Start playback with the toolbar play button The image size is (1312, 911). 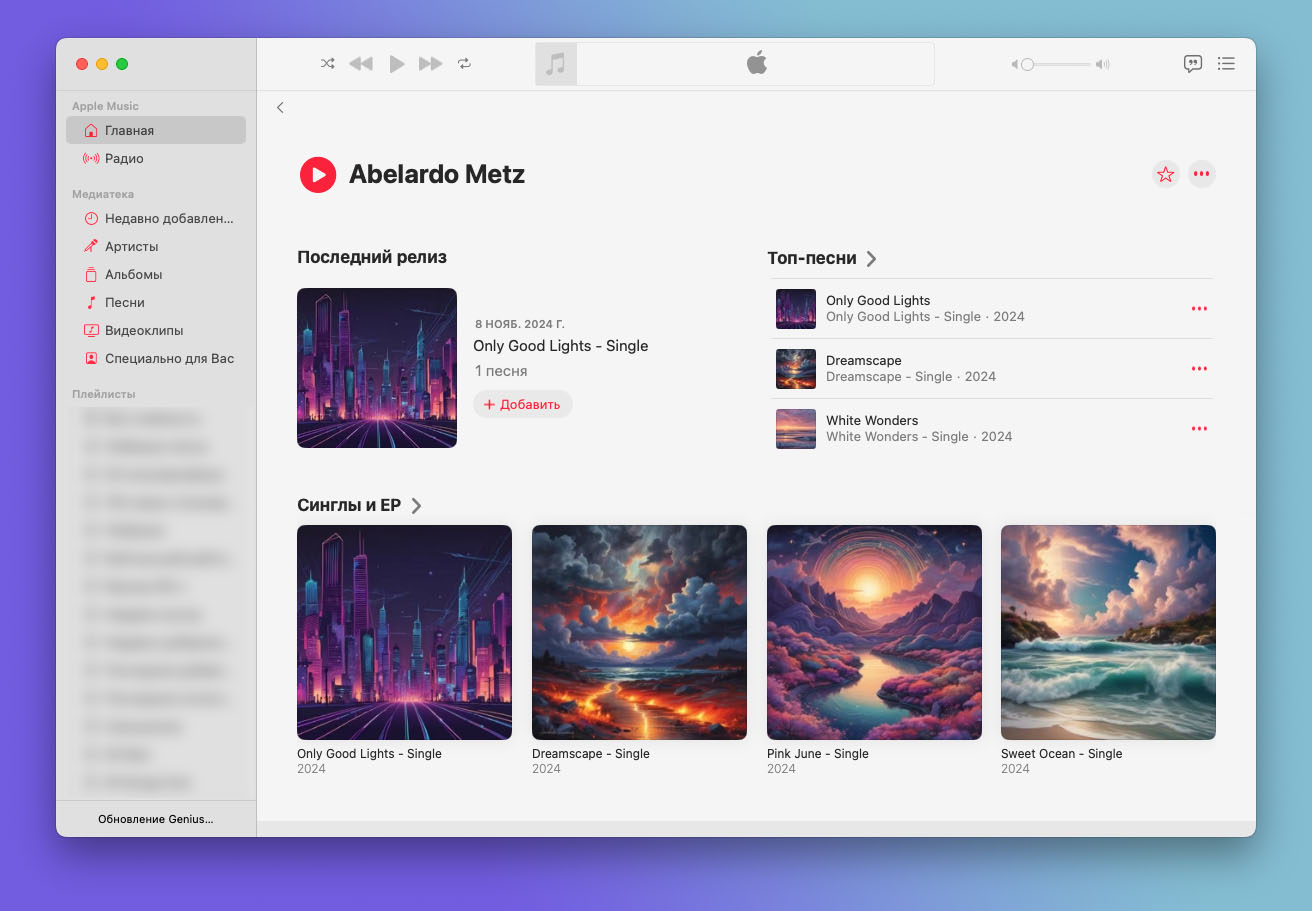tap(397, 64)
